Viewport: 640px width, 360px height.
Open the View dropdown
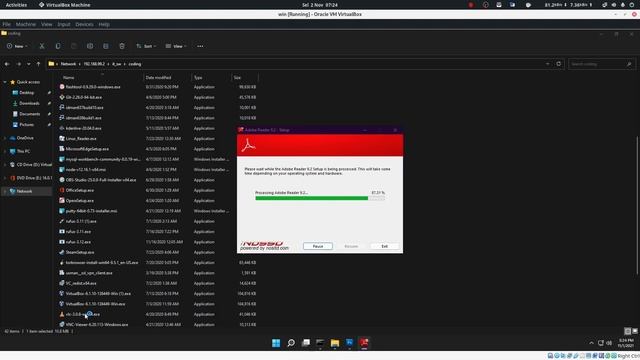176,46
